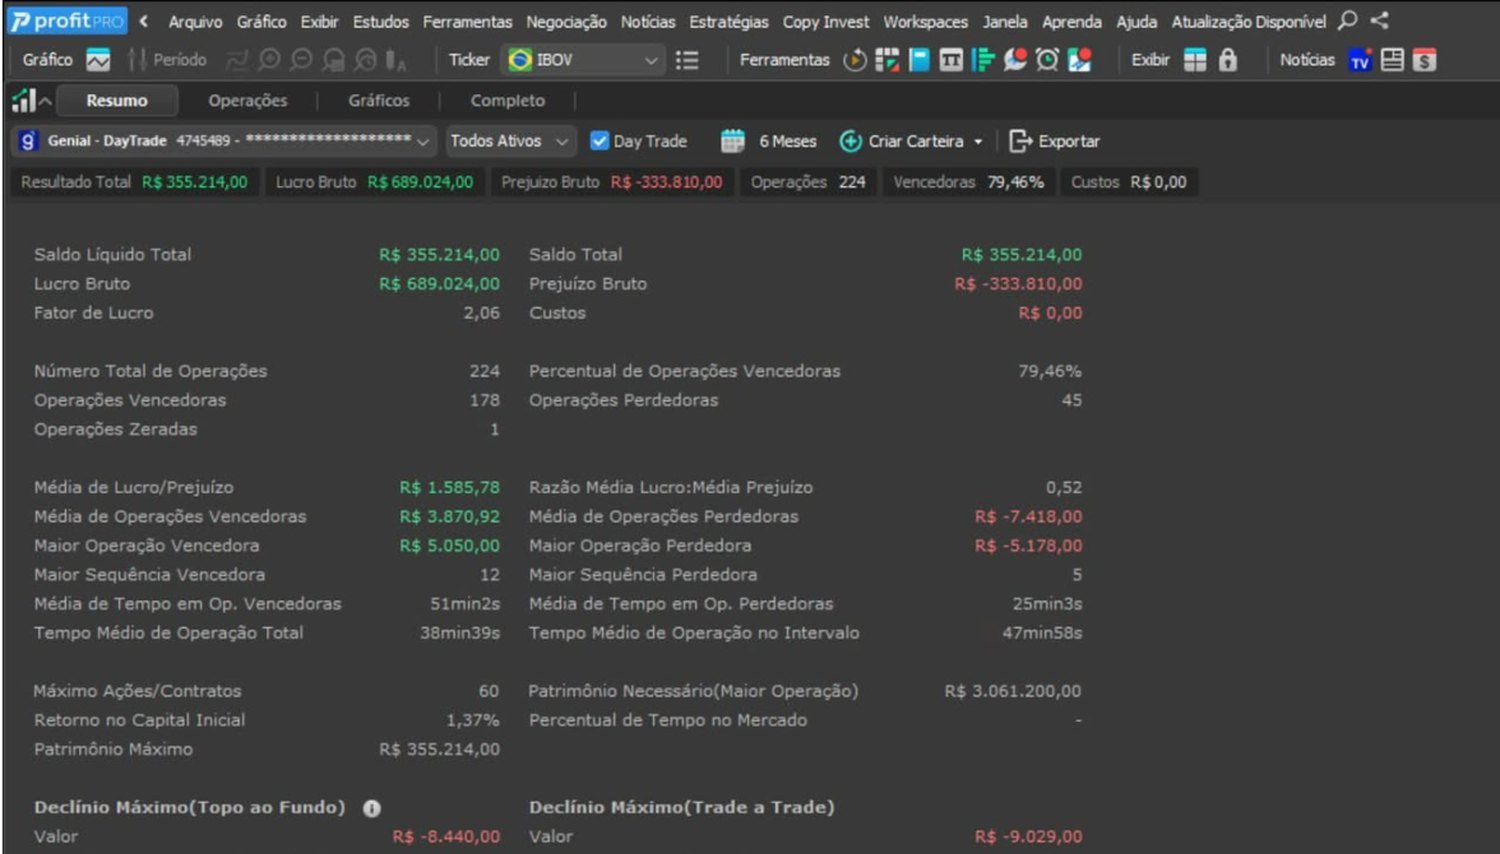Screen dimensions: 1500x854
Task: Click the Prejuízo Bruto summary box
Action: point(611,182)
